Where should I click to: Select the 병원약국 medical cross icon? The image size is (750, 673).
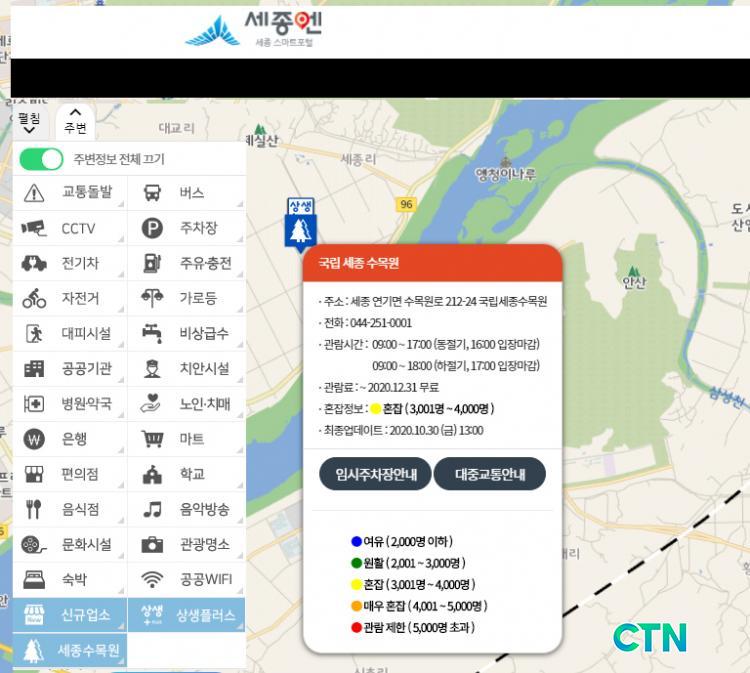(34, 404)
